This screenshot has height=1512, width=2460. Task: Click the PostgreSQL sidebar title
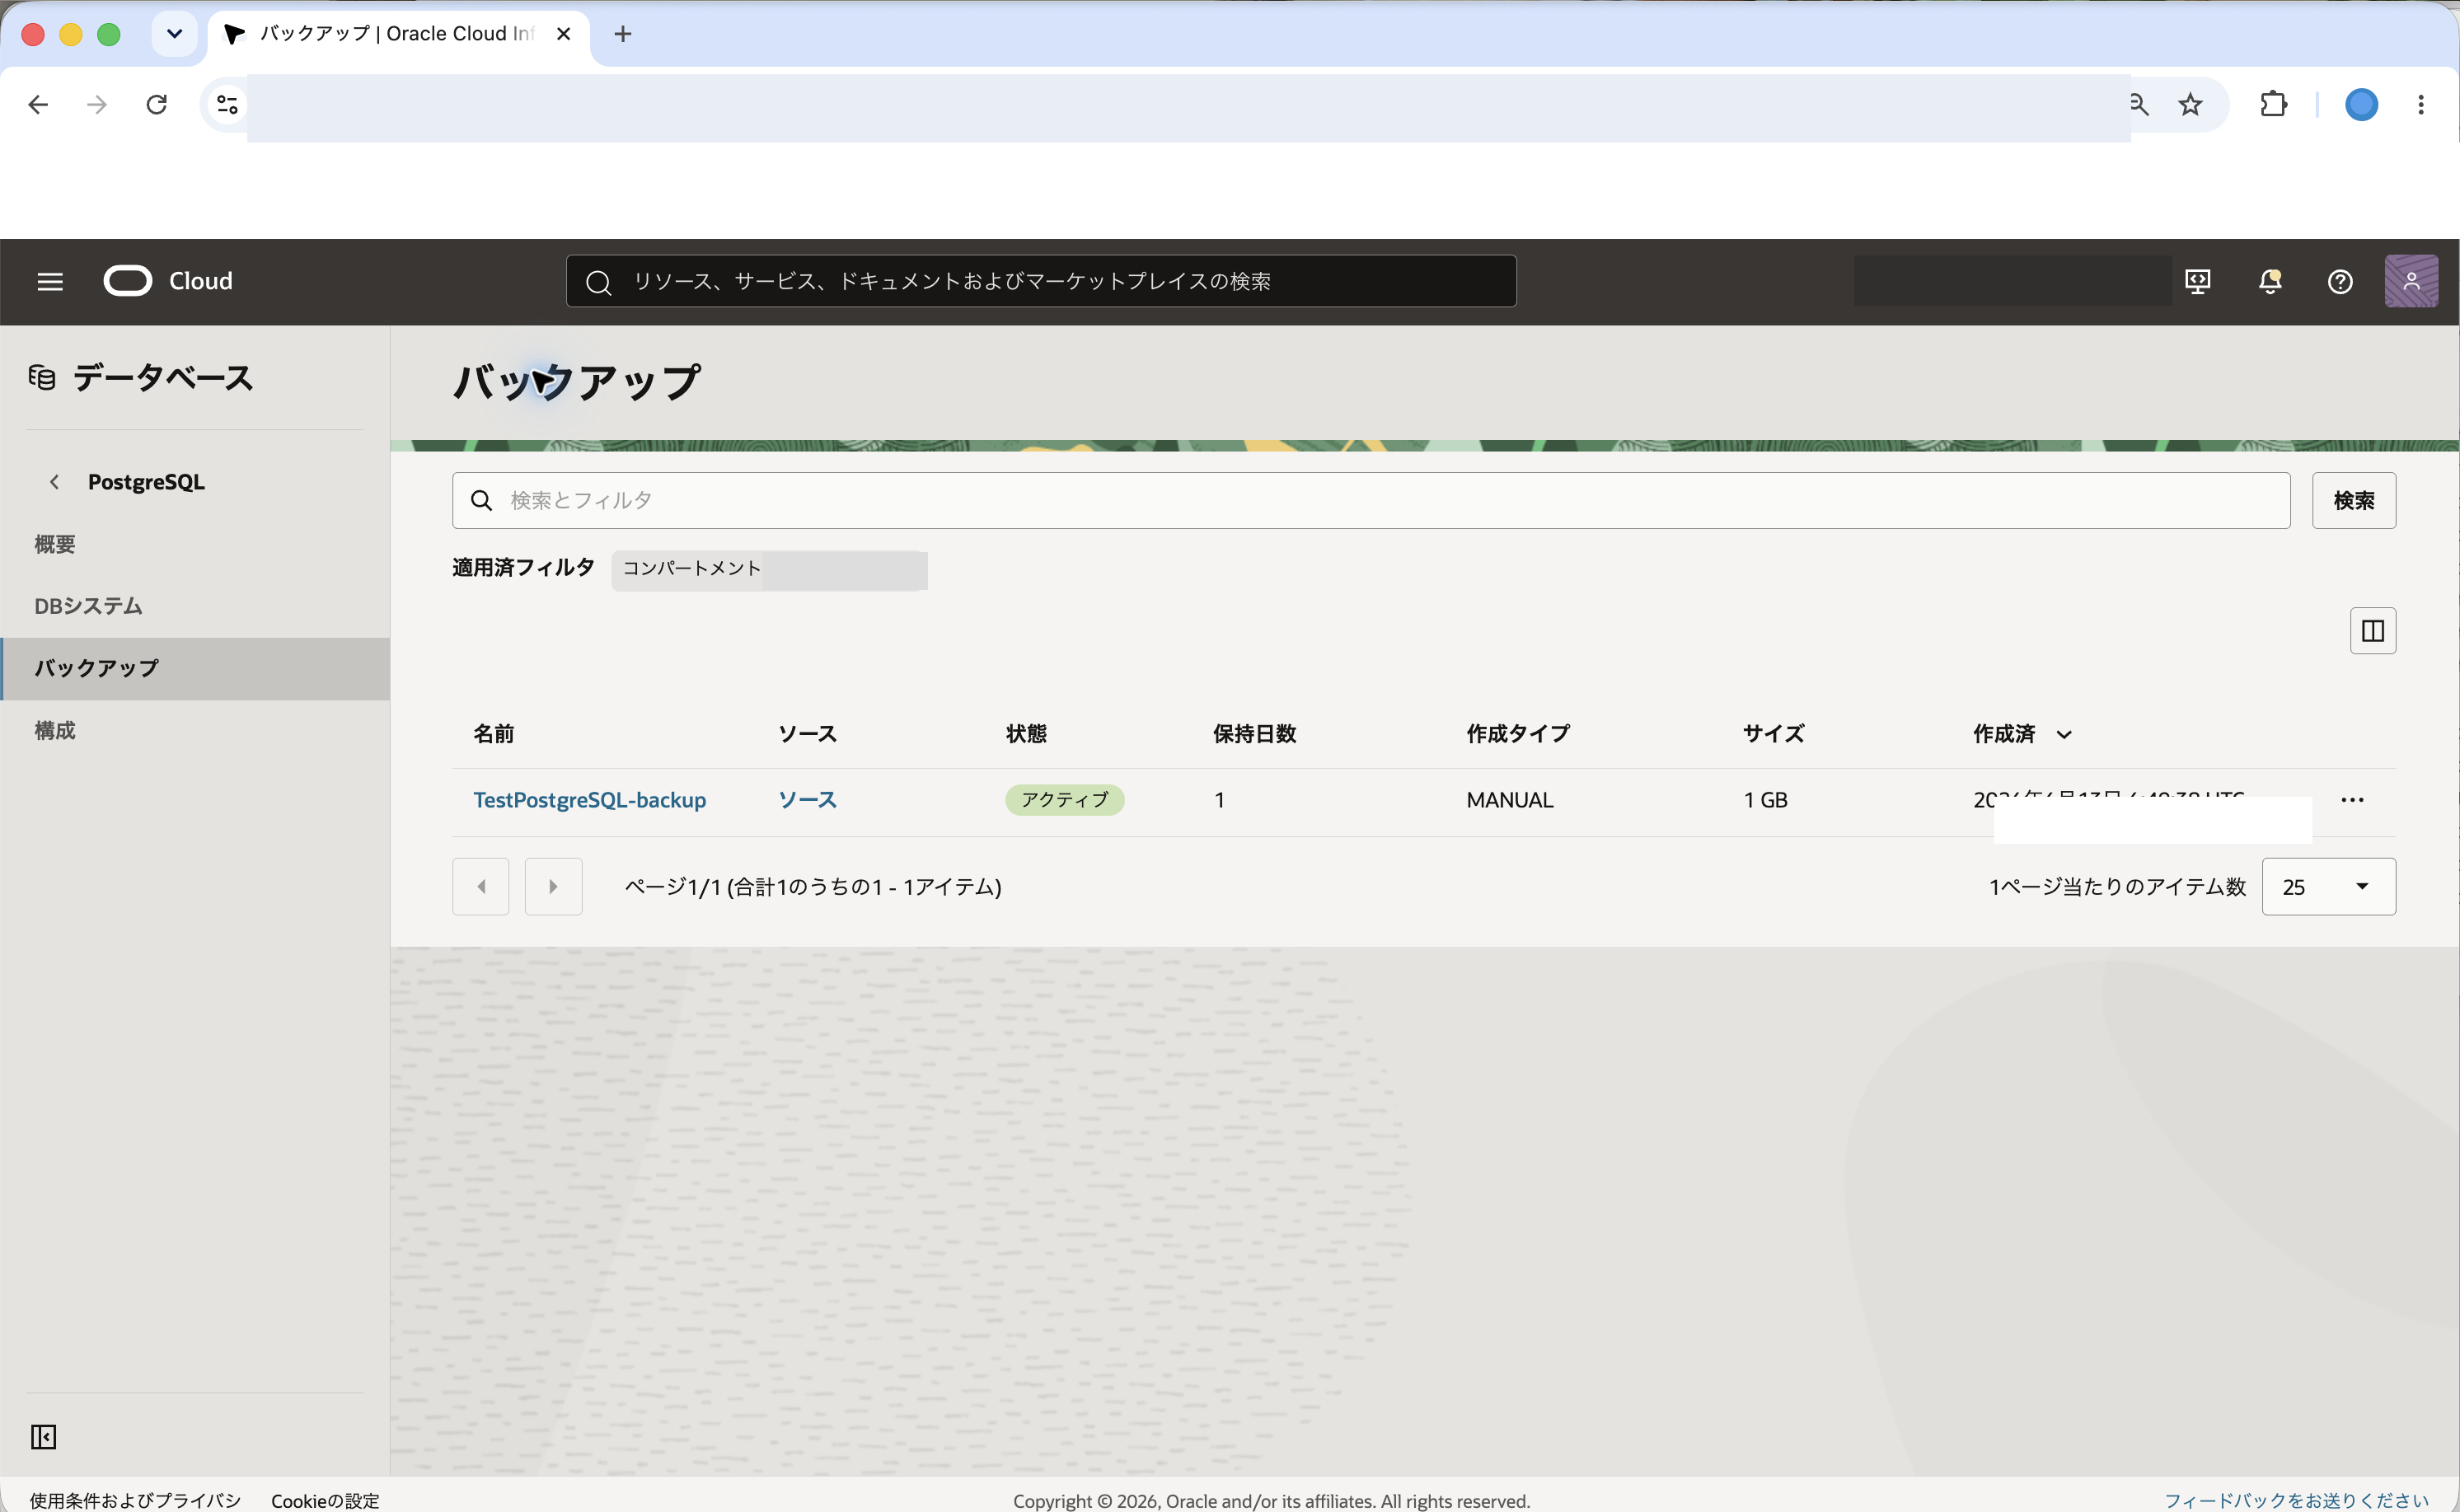coord(146,482)
